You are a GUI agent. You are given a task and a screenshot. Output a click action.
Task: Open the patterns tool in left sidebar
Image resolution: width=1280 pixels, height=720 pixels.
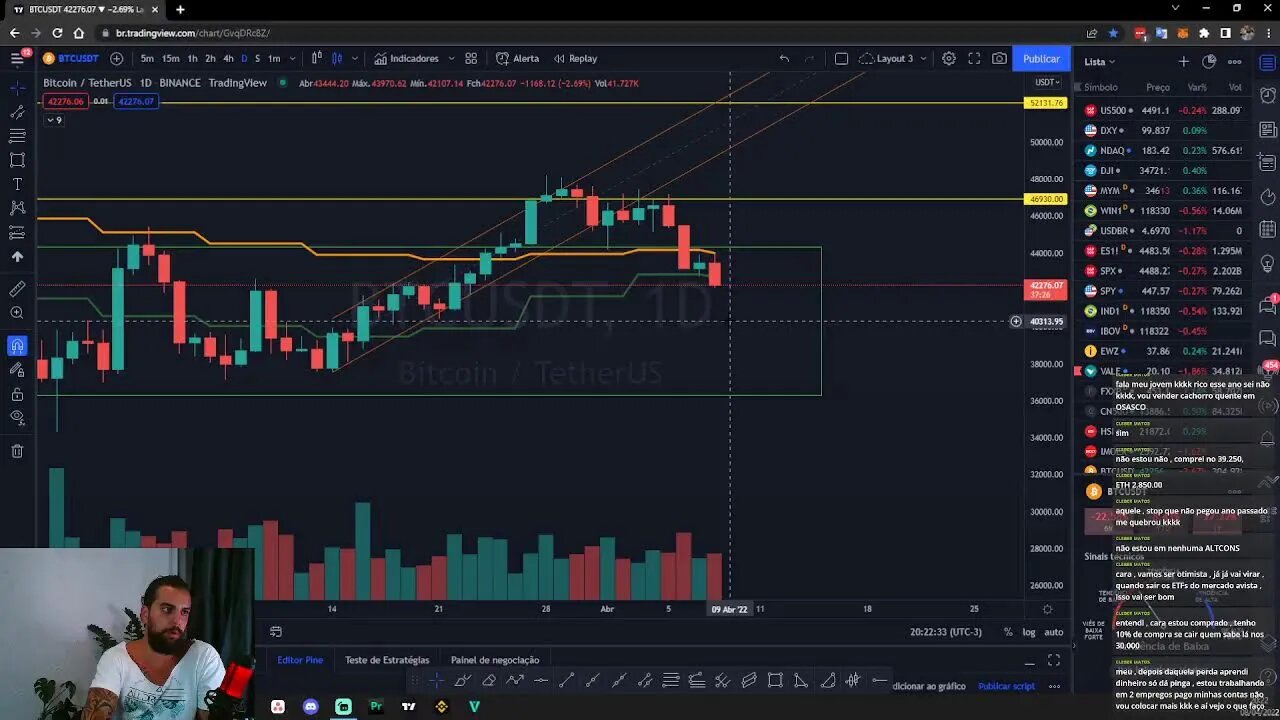coord(17,208)
